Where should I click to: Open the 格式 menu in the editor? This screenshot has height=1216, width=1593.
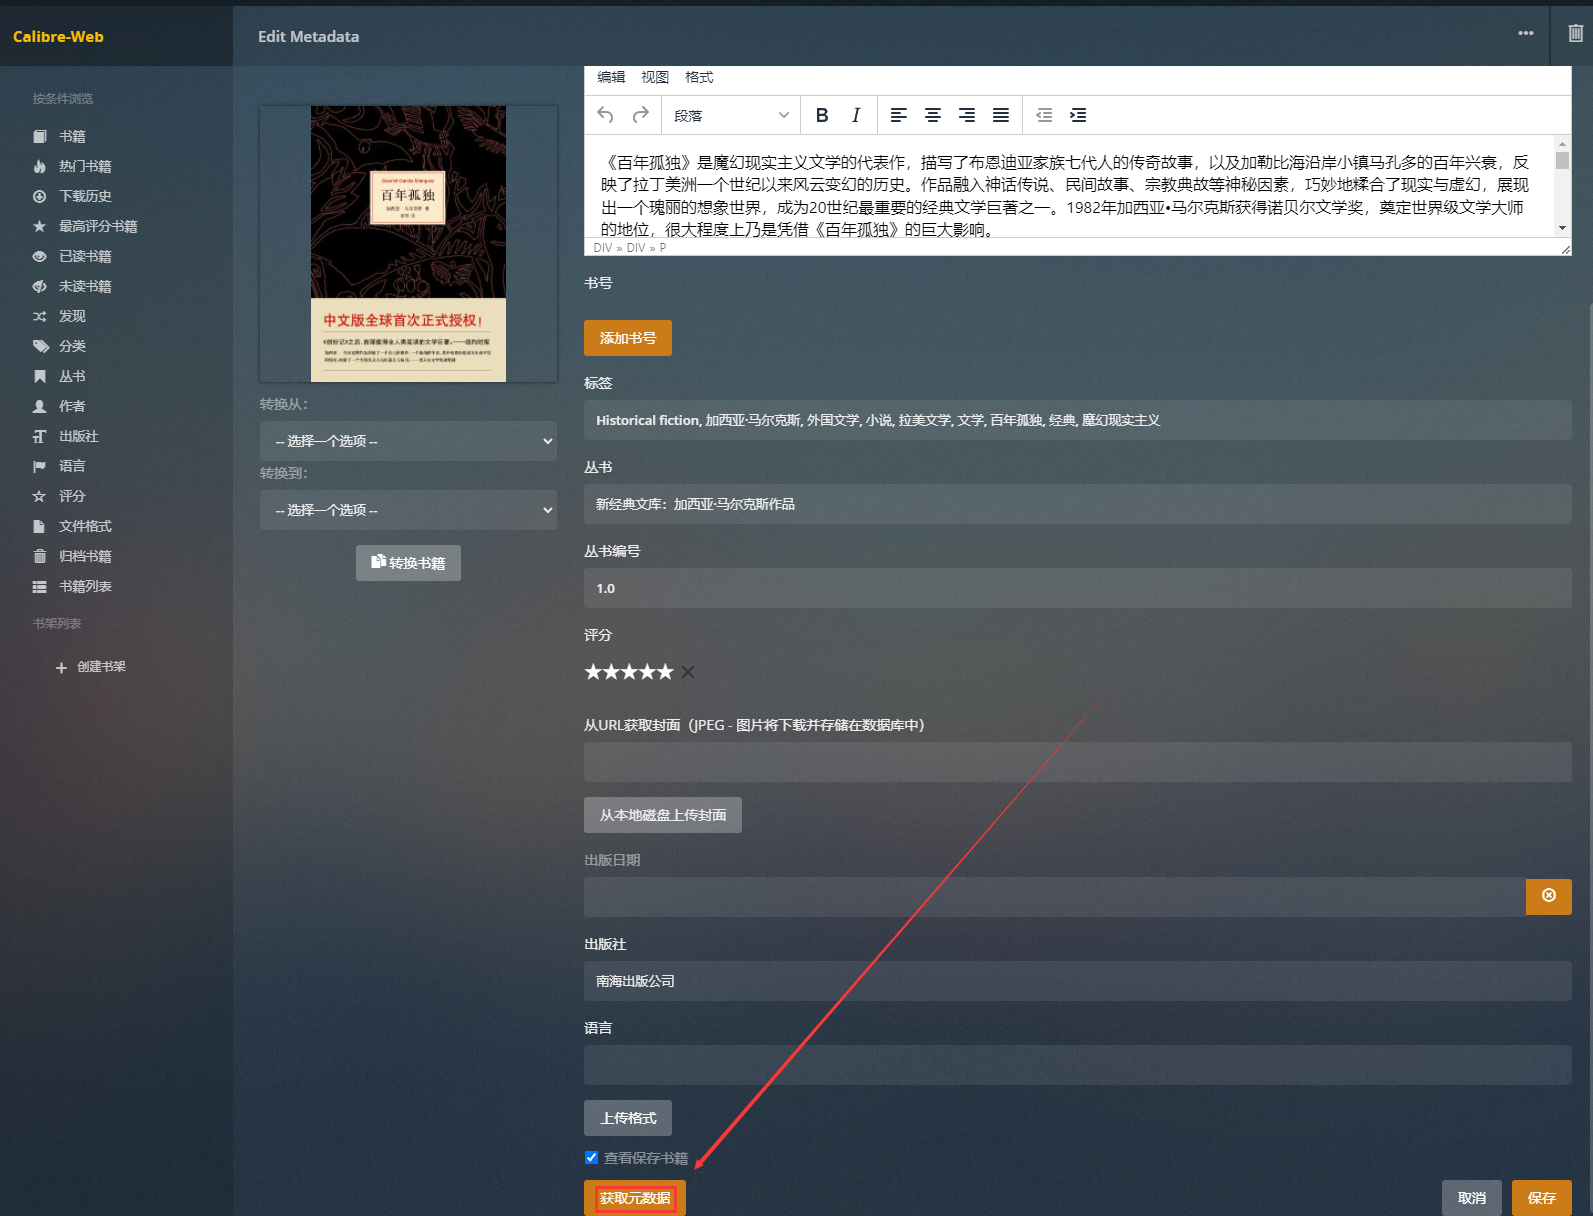(699, 77)
